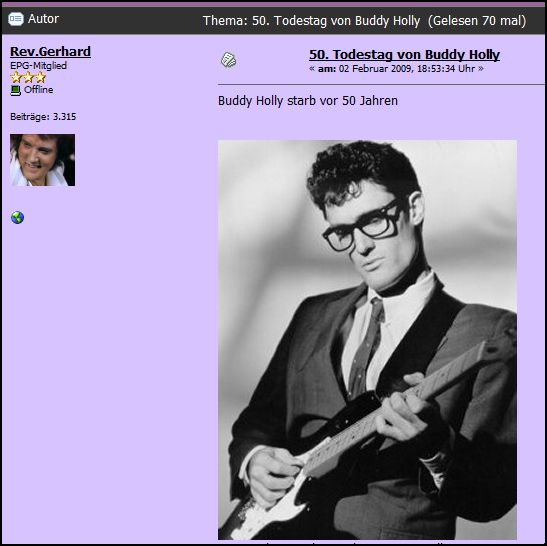This screenshot has height=546, width=547.
Task: Click the '(Gelesen 70 mal)' read counter
Action: point(477,21)
